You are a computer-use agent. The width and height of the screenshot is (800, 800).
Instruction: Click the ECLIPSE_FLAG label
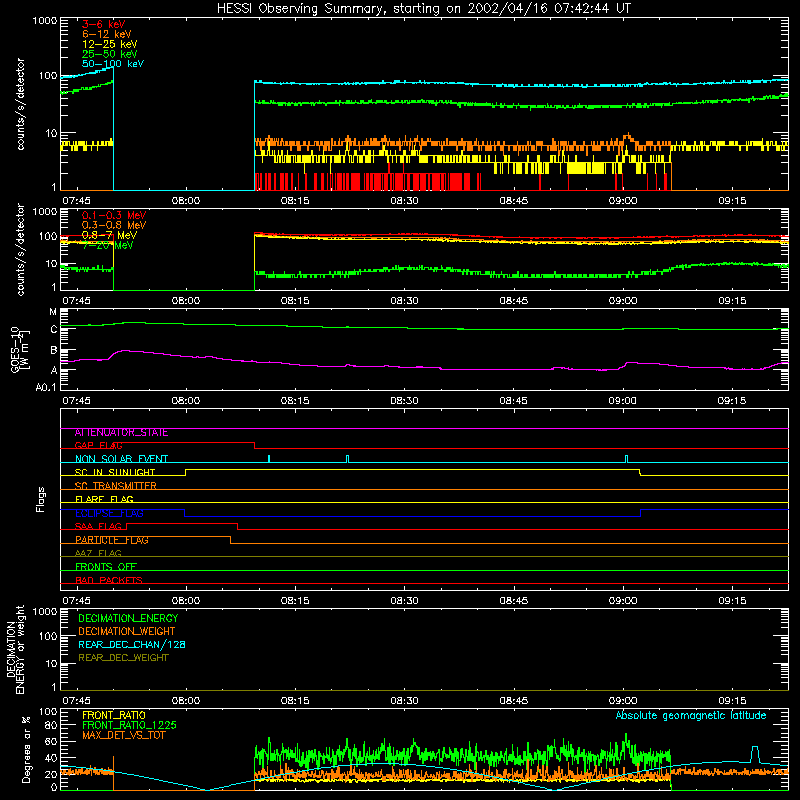[109, 513]
